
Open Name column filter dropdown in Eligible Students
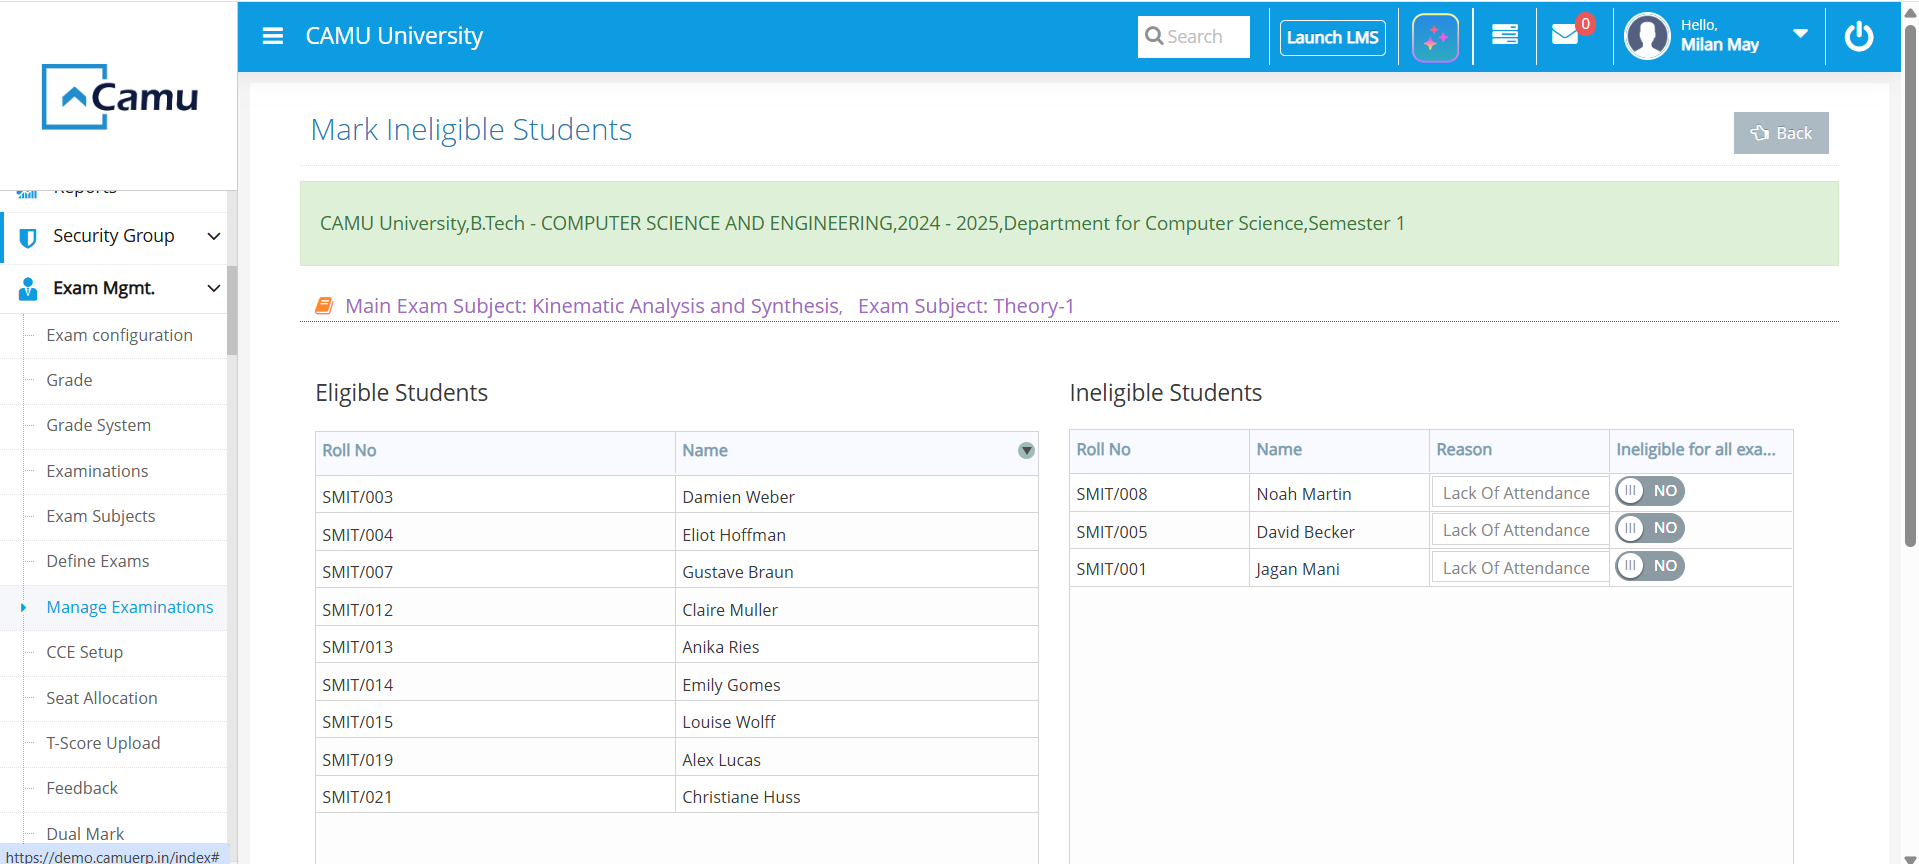point(1026,451)
